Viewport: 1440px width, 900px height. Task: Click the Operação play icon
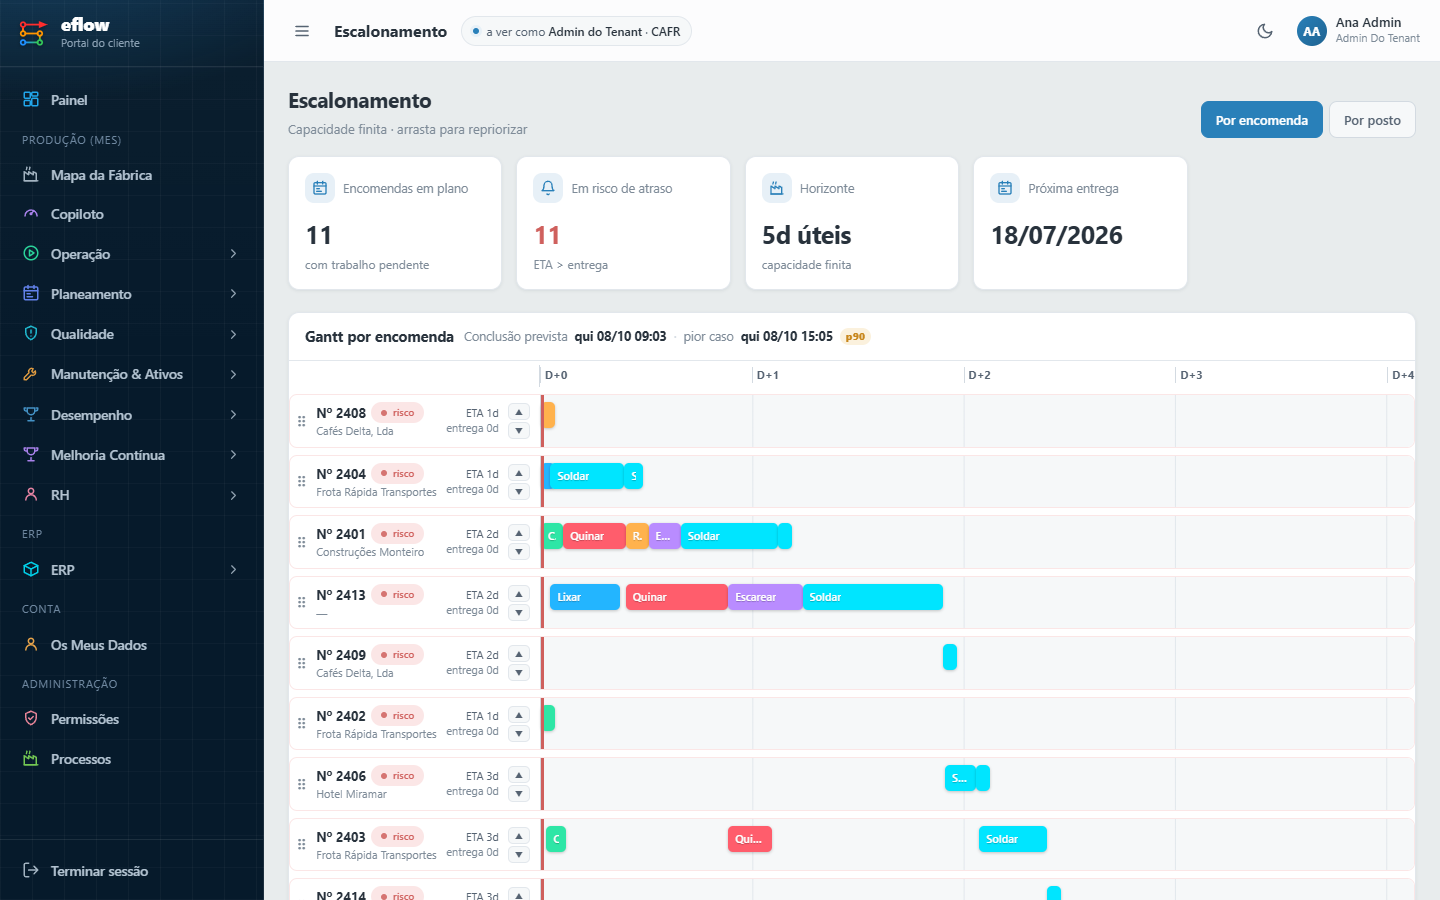[x=31, y=254]
